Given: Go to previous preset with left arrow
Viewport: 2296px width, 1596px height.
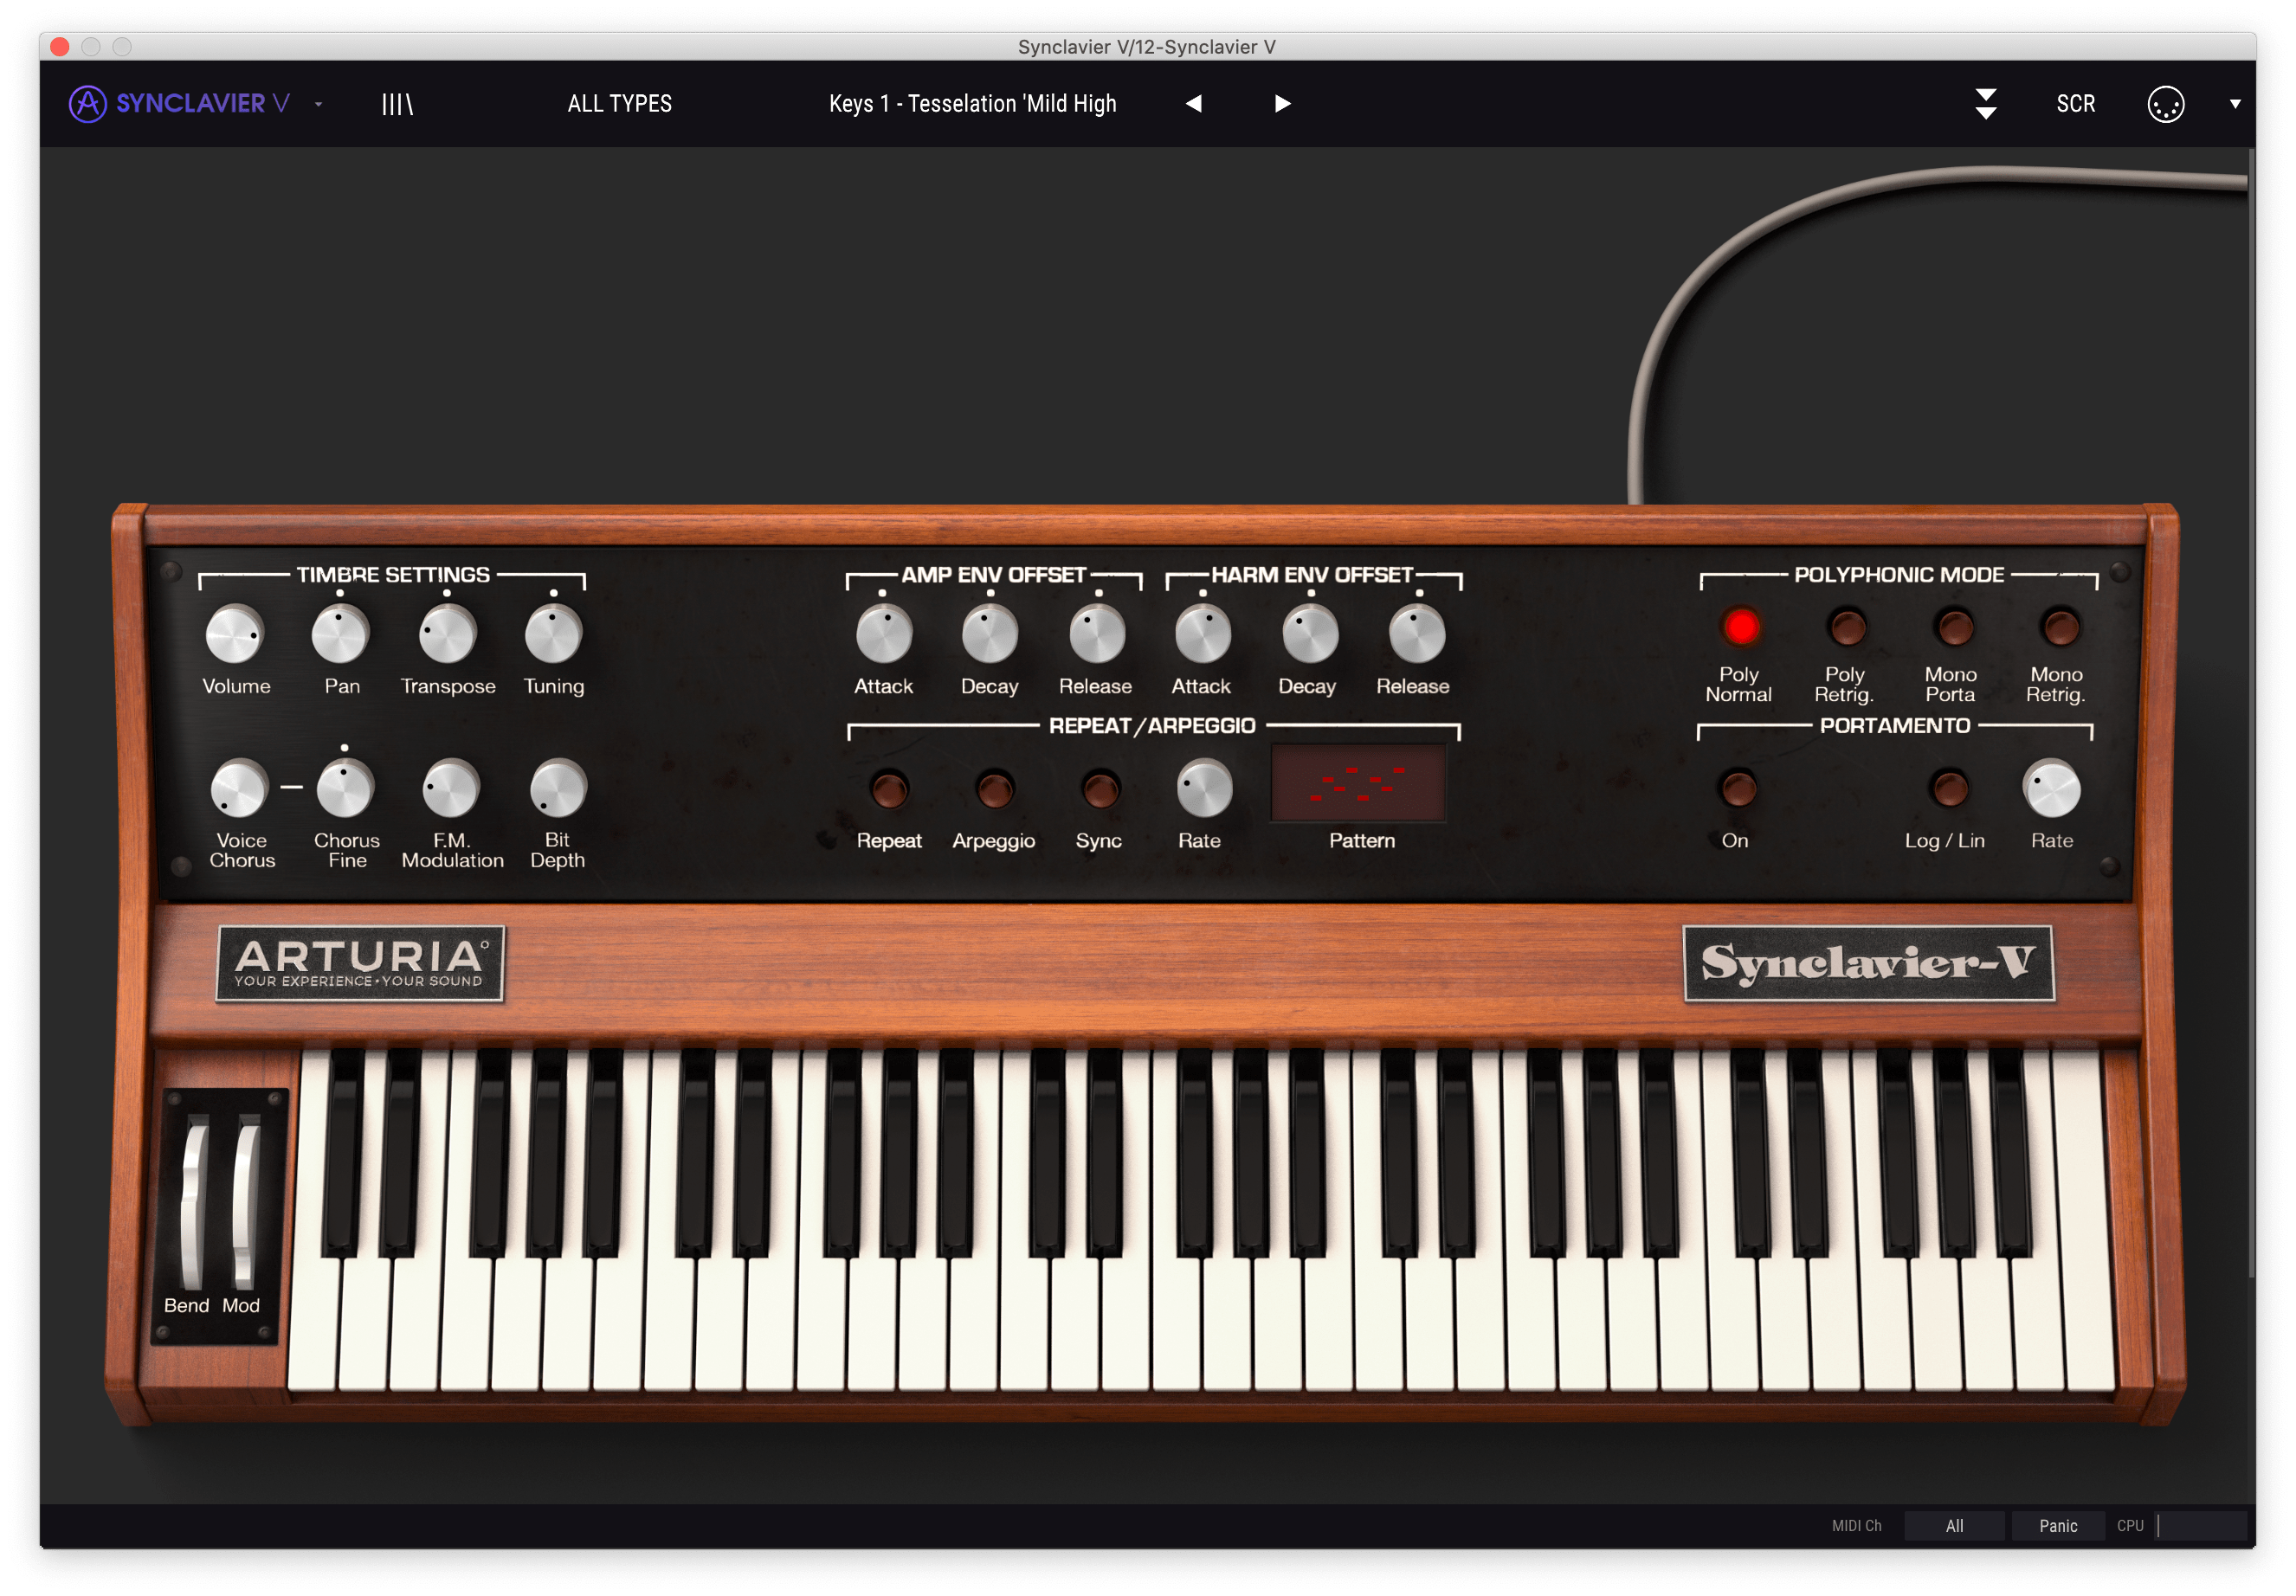Looking at the screenshot, I should (1193, 104).
